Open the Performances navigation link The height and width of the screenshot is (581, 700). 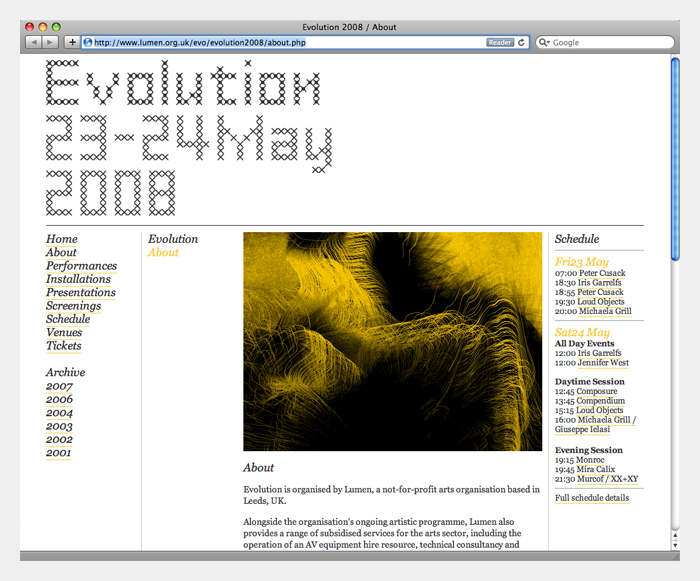[x=81, y=266]
